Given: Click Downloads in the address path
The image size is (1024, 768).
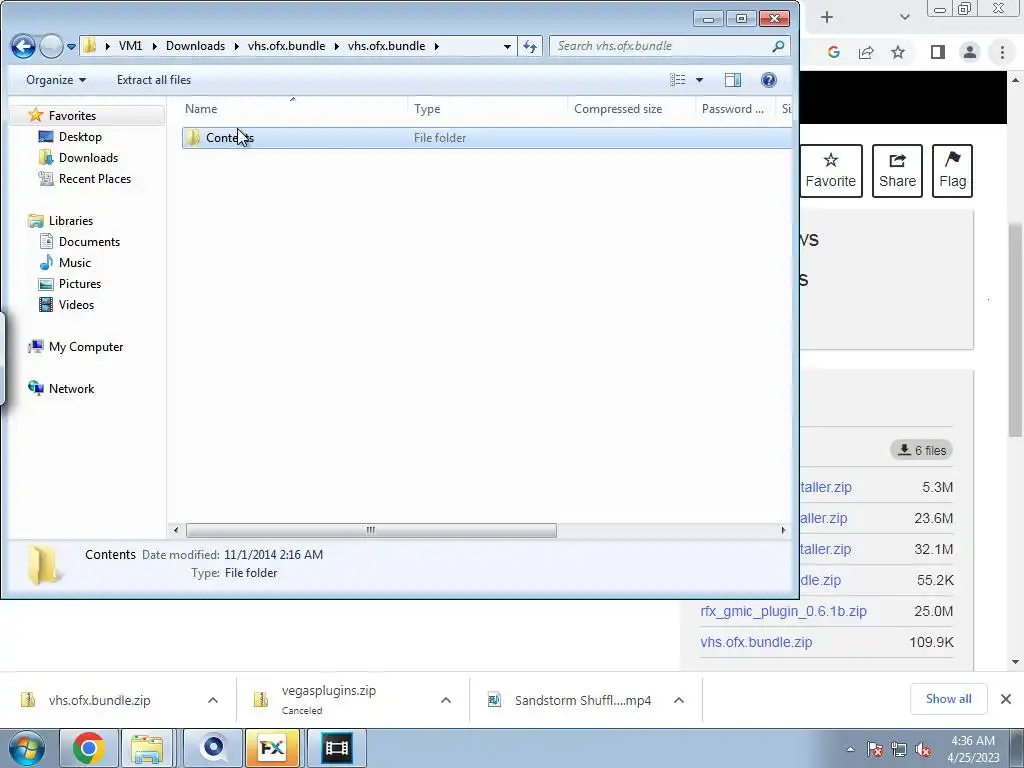Looking at the screenshot, I should point(195,46).
